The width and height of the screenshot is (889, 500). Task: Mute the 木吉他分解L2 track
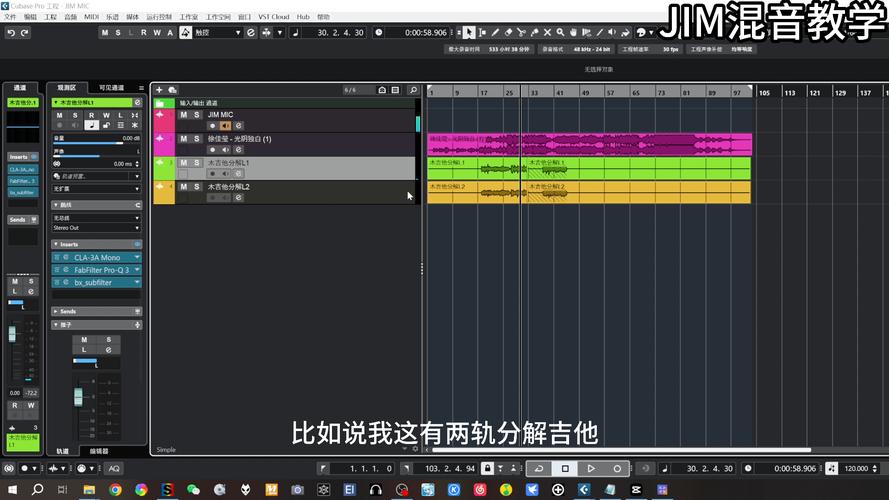tap(183, 187)
